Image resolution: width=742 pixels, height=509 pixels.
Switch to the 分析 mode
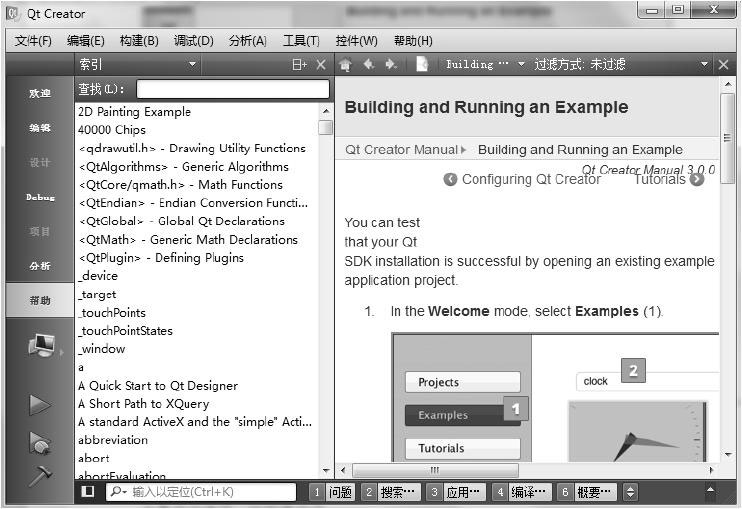[40, 266]
